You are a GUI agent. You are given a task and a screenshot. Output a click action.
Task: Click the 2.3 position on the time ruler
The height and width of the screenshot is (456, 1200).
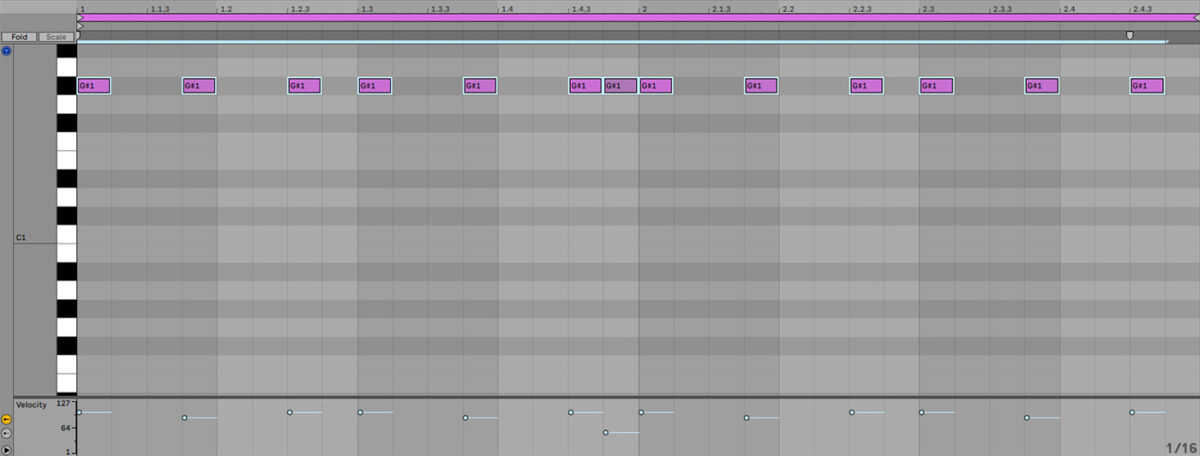pyautogui.click(x=929, y=8)
